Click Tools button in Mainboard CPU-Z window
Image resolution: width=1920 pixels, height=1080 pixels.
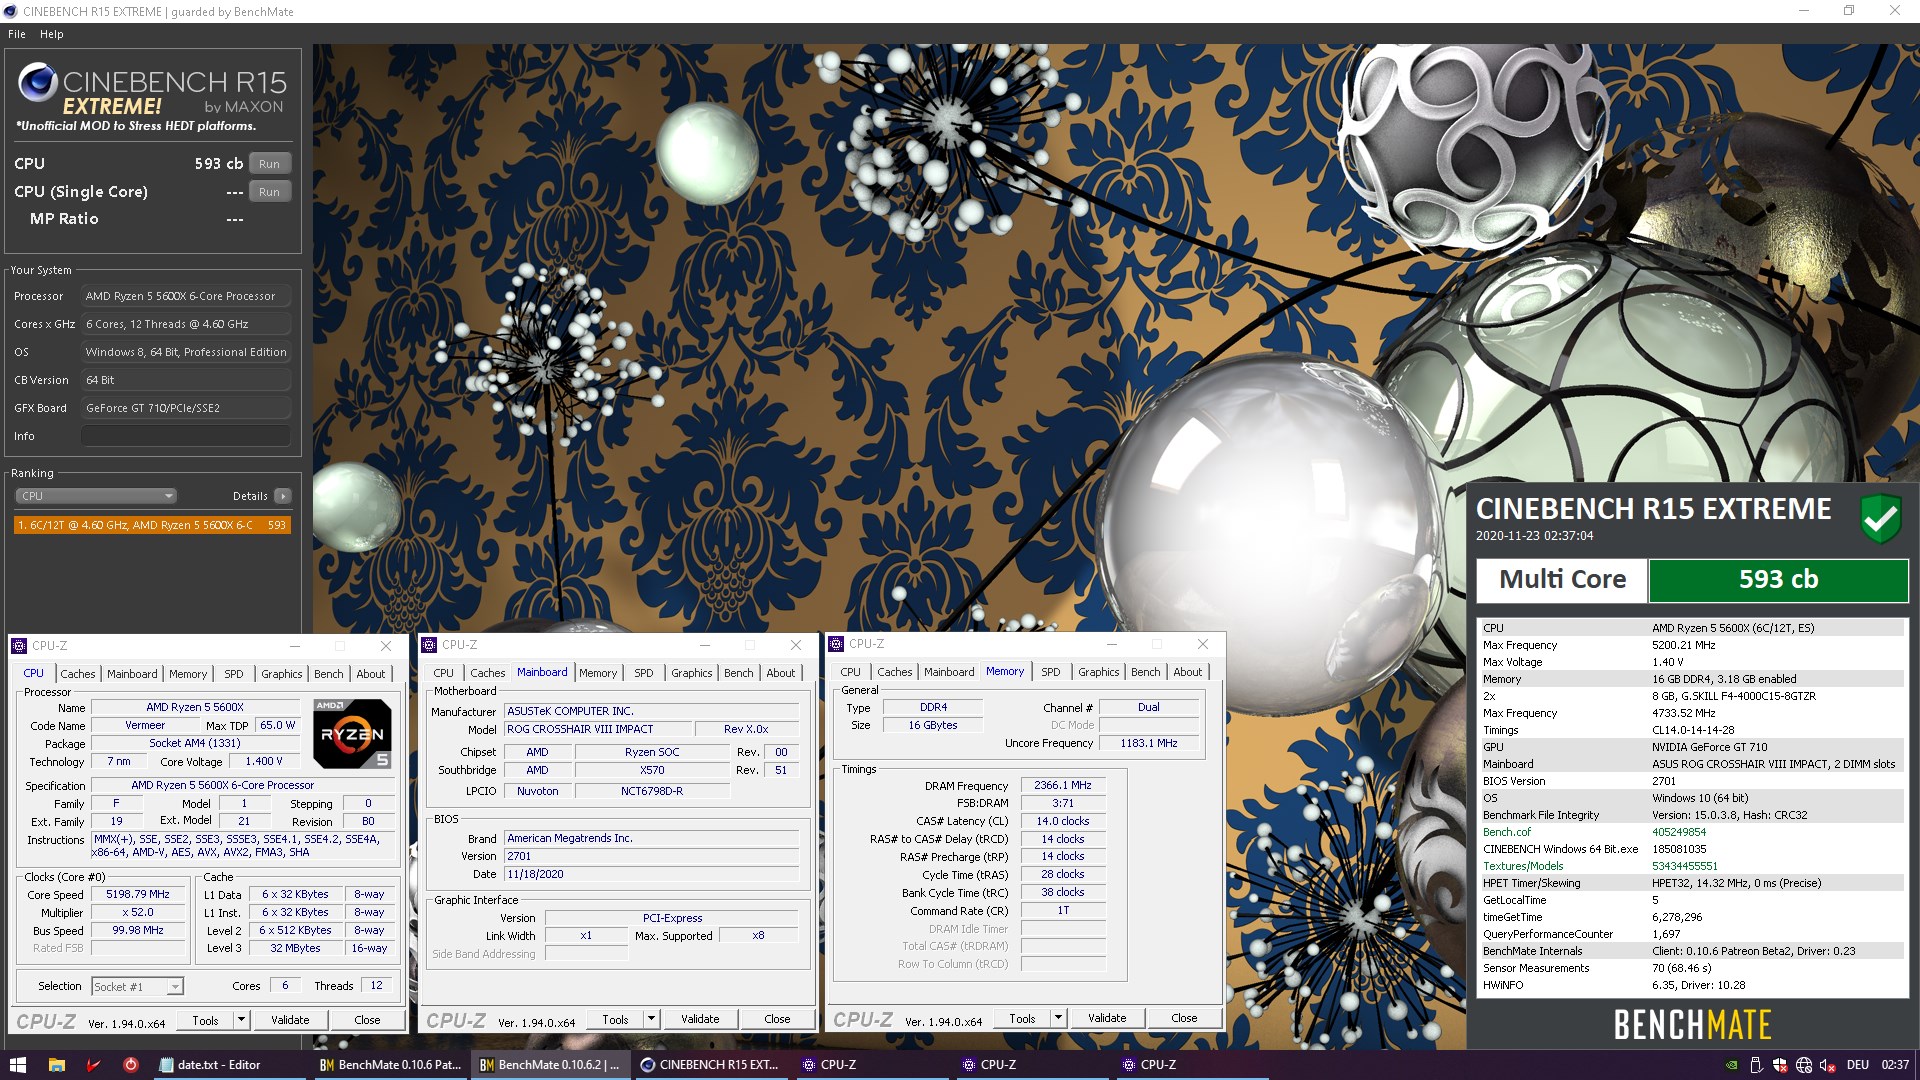[x=615, y=1019]
